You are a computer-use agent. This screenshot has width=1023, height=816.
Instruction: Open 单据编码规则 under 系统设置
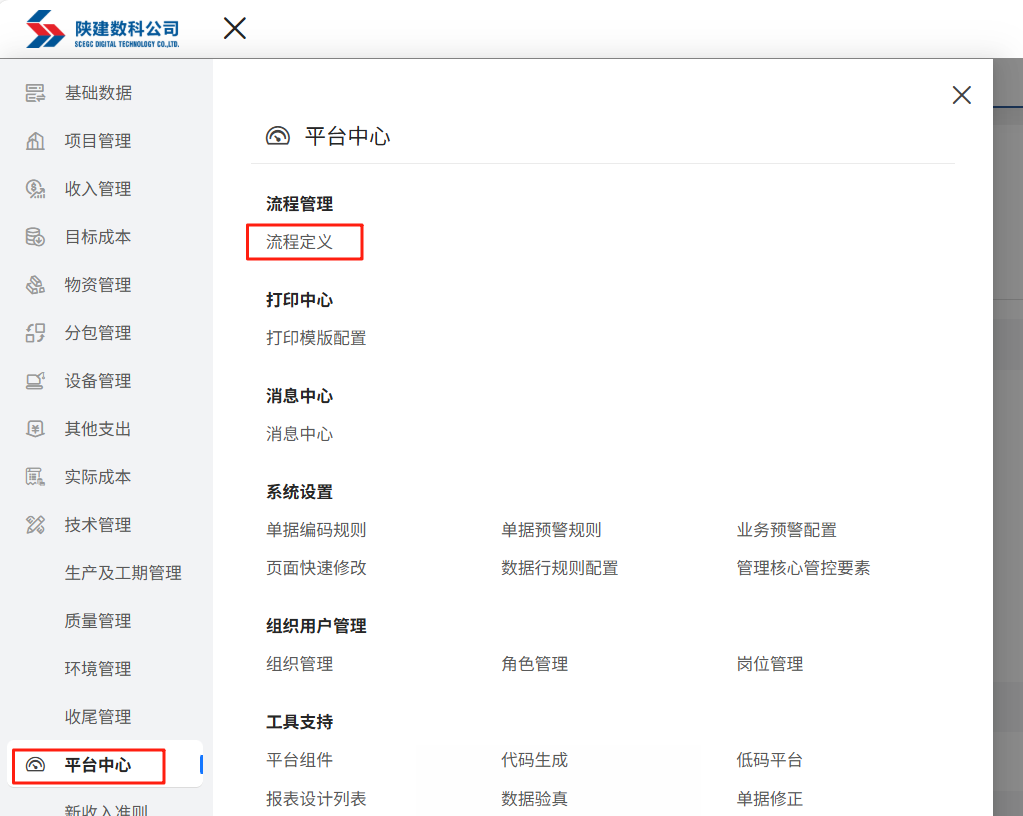click(316, 530)
